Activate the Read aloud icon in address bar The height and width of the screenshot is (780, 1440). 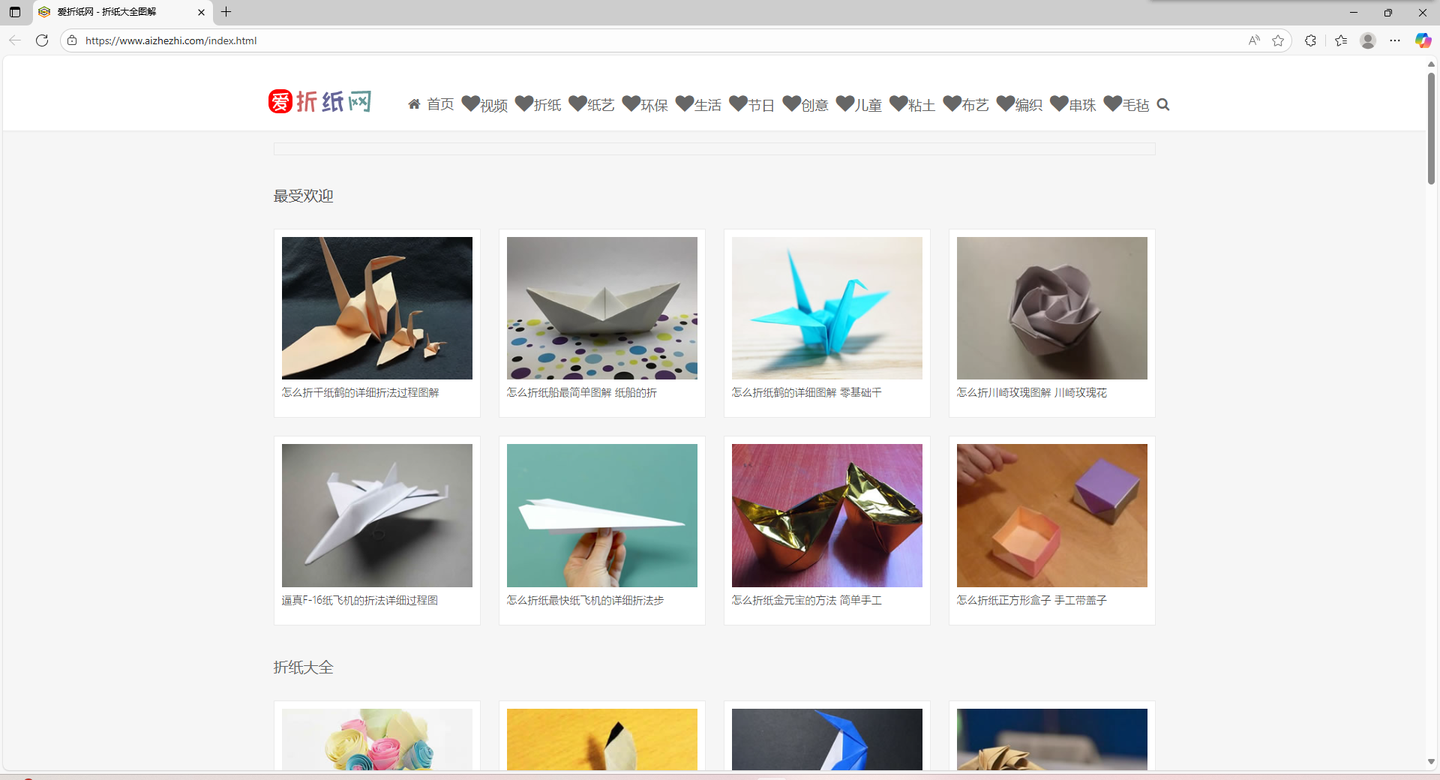pos(1254,40)
